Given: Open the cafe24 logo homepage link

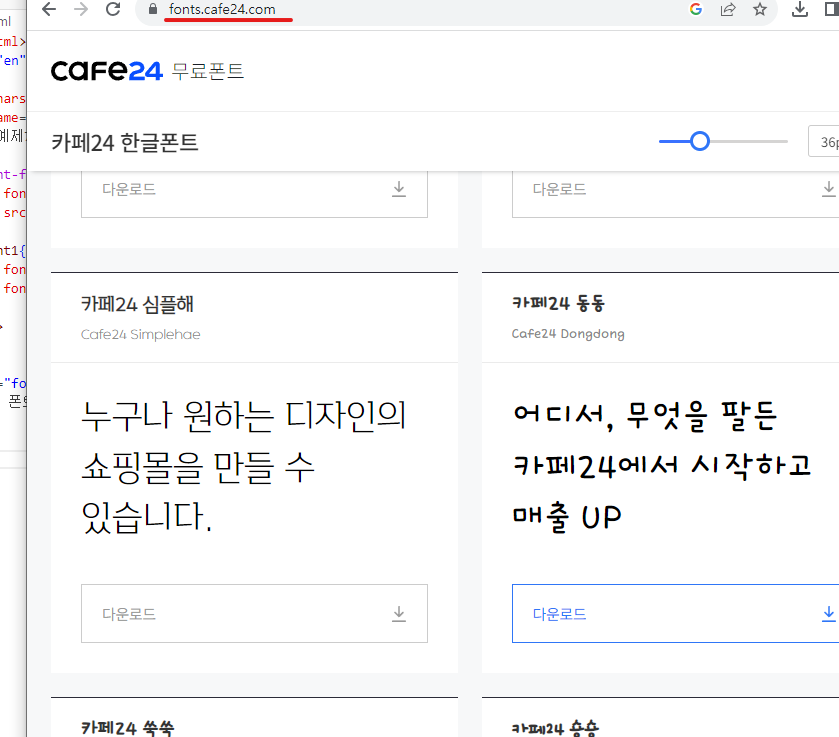Looking at the screenshot, I should click(106, 71).
